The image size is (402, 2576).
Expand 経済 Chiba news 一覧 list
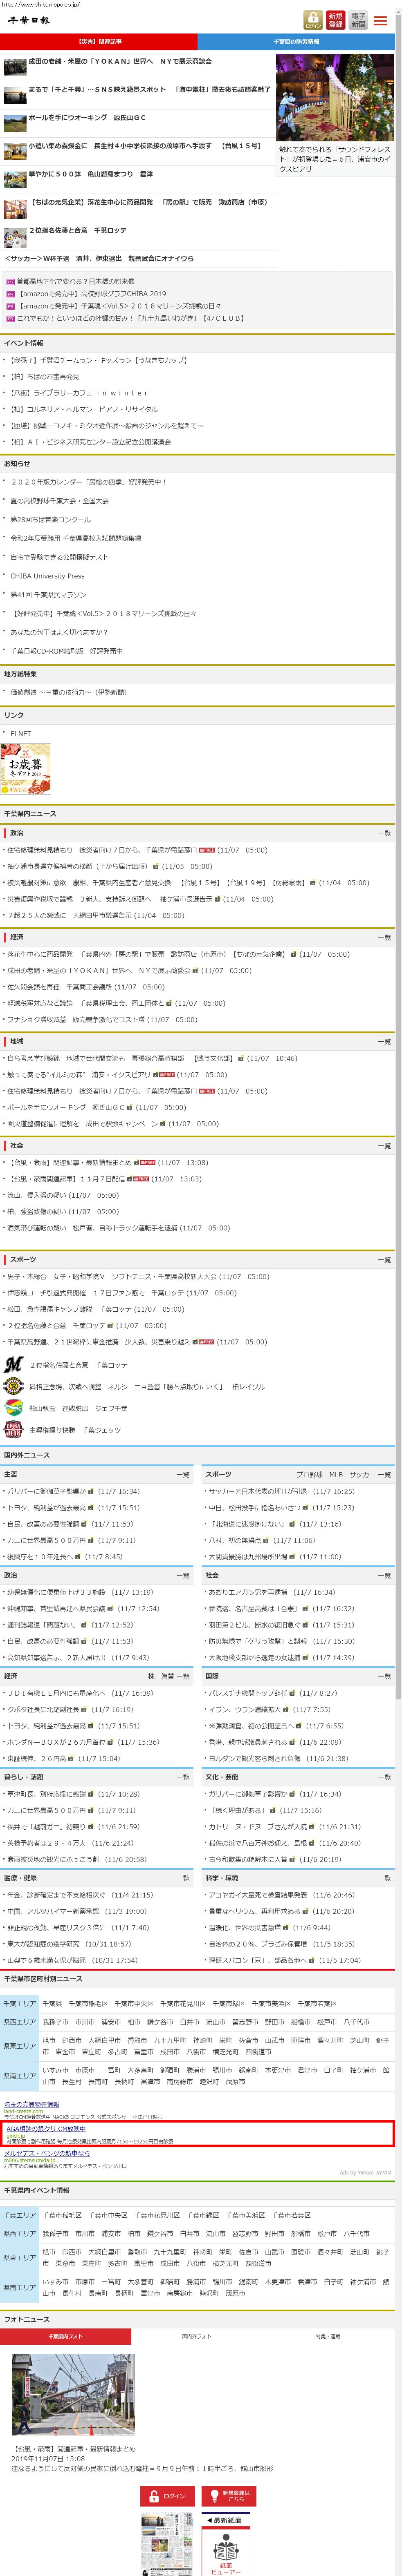[384, 937]
